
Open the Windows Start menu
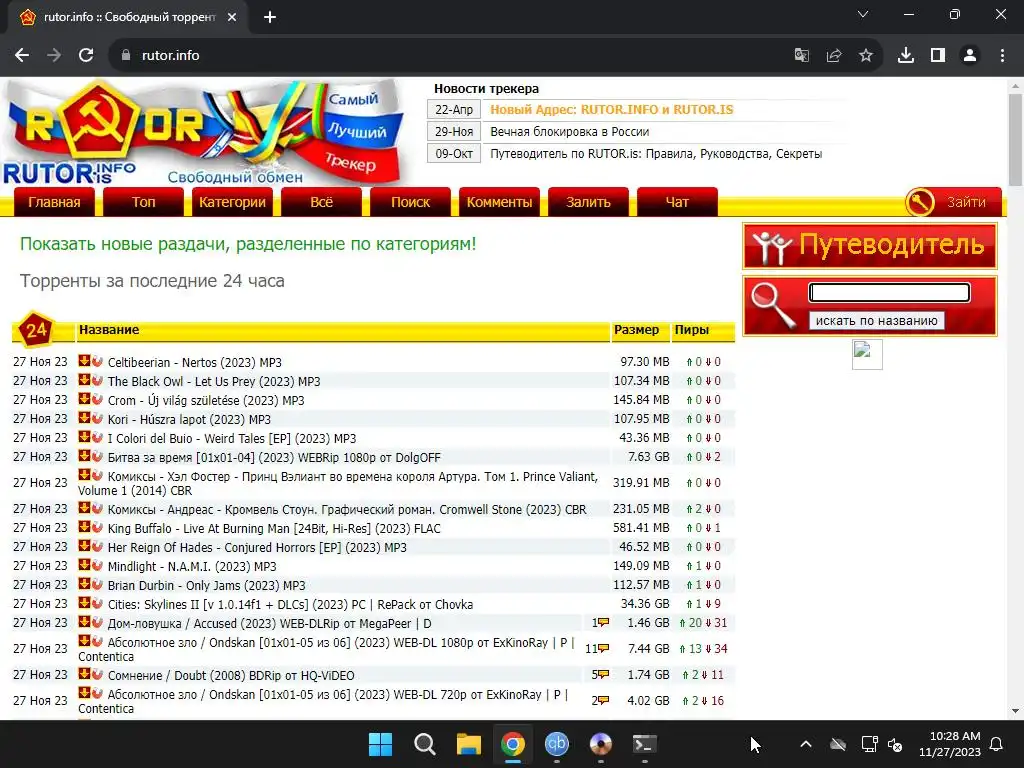click(x=380, y=744)
